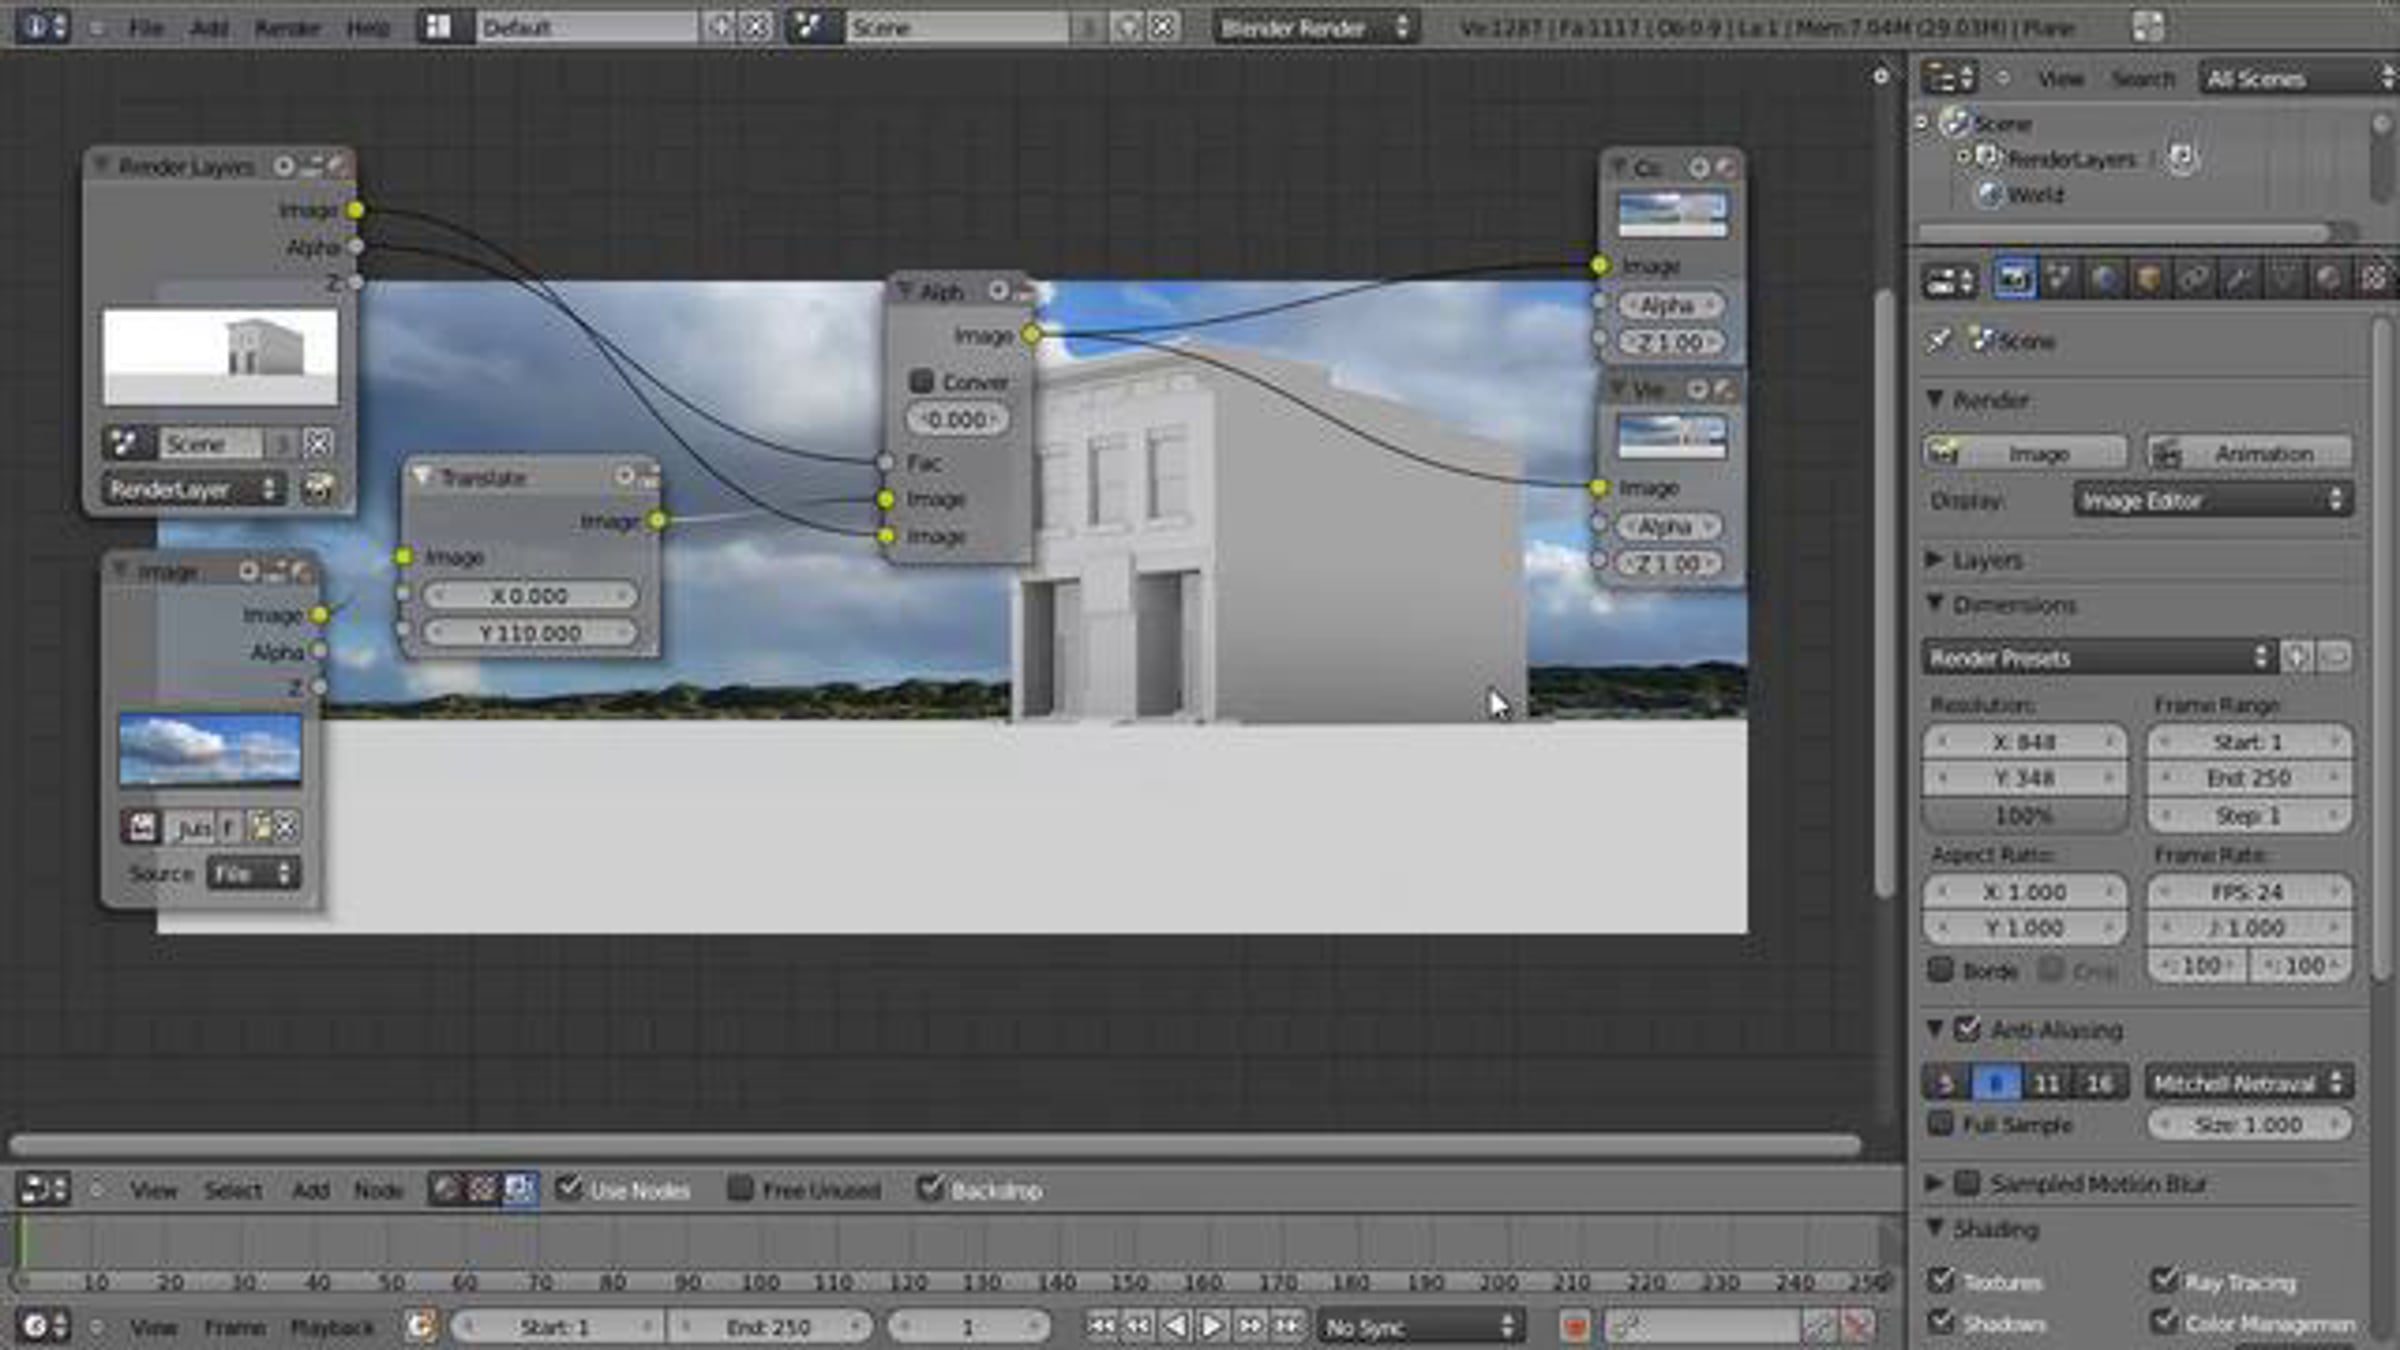This screenshot has height=1350, width=2400.
Task: Click the auto keyframe record button
Action: 1574,1327
